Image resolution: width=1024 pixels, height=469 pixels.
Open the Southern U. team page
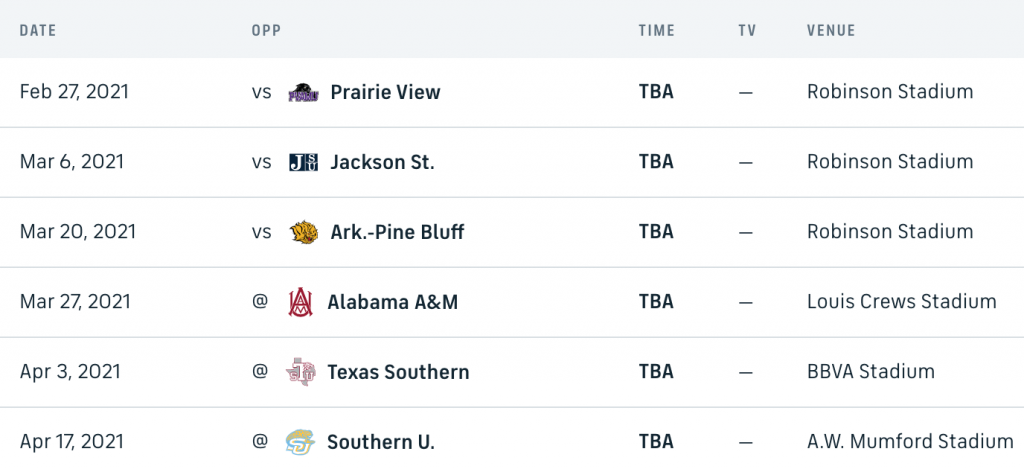(x=381, y=442)
